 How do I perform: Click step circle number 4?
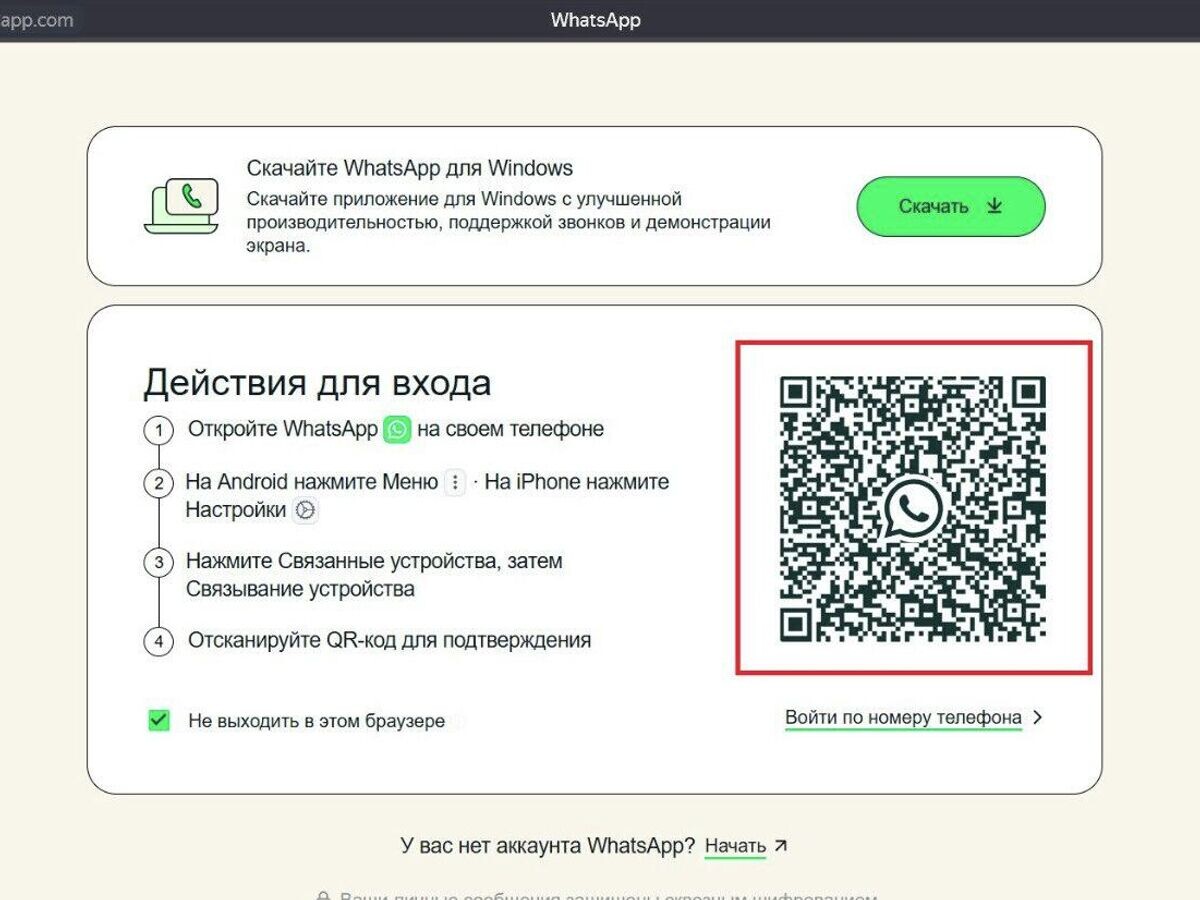157,640
